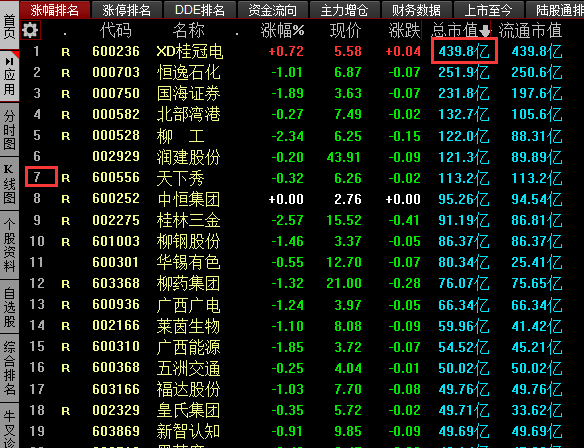Click the R marker for 国海证券

pyautogui.click(x=66, y=94)
